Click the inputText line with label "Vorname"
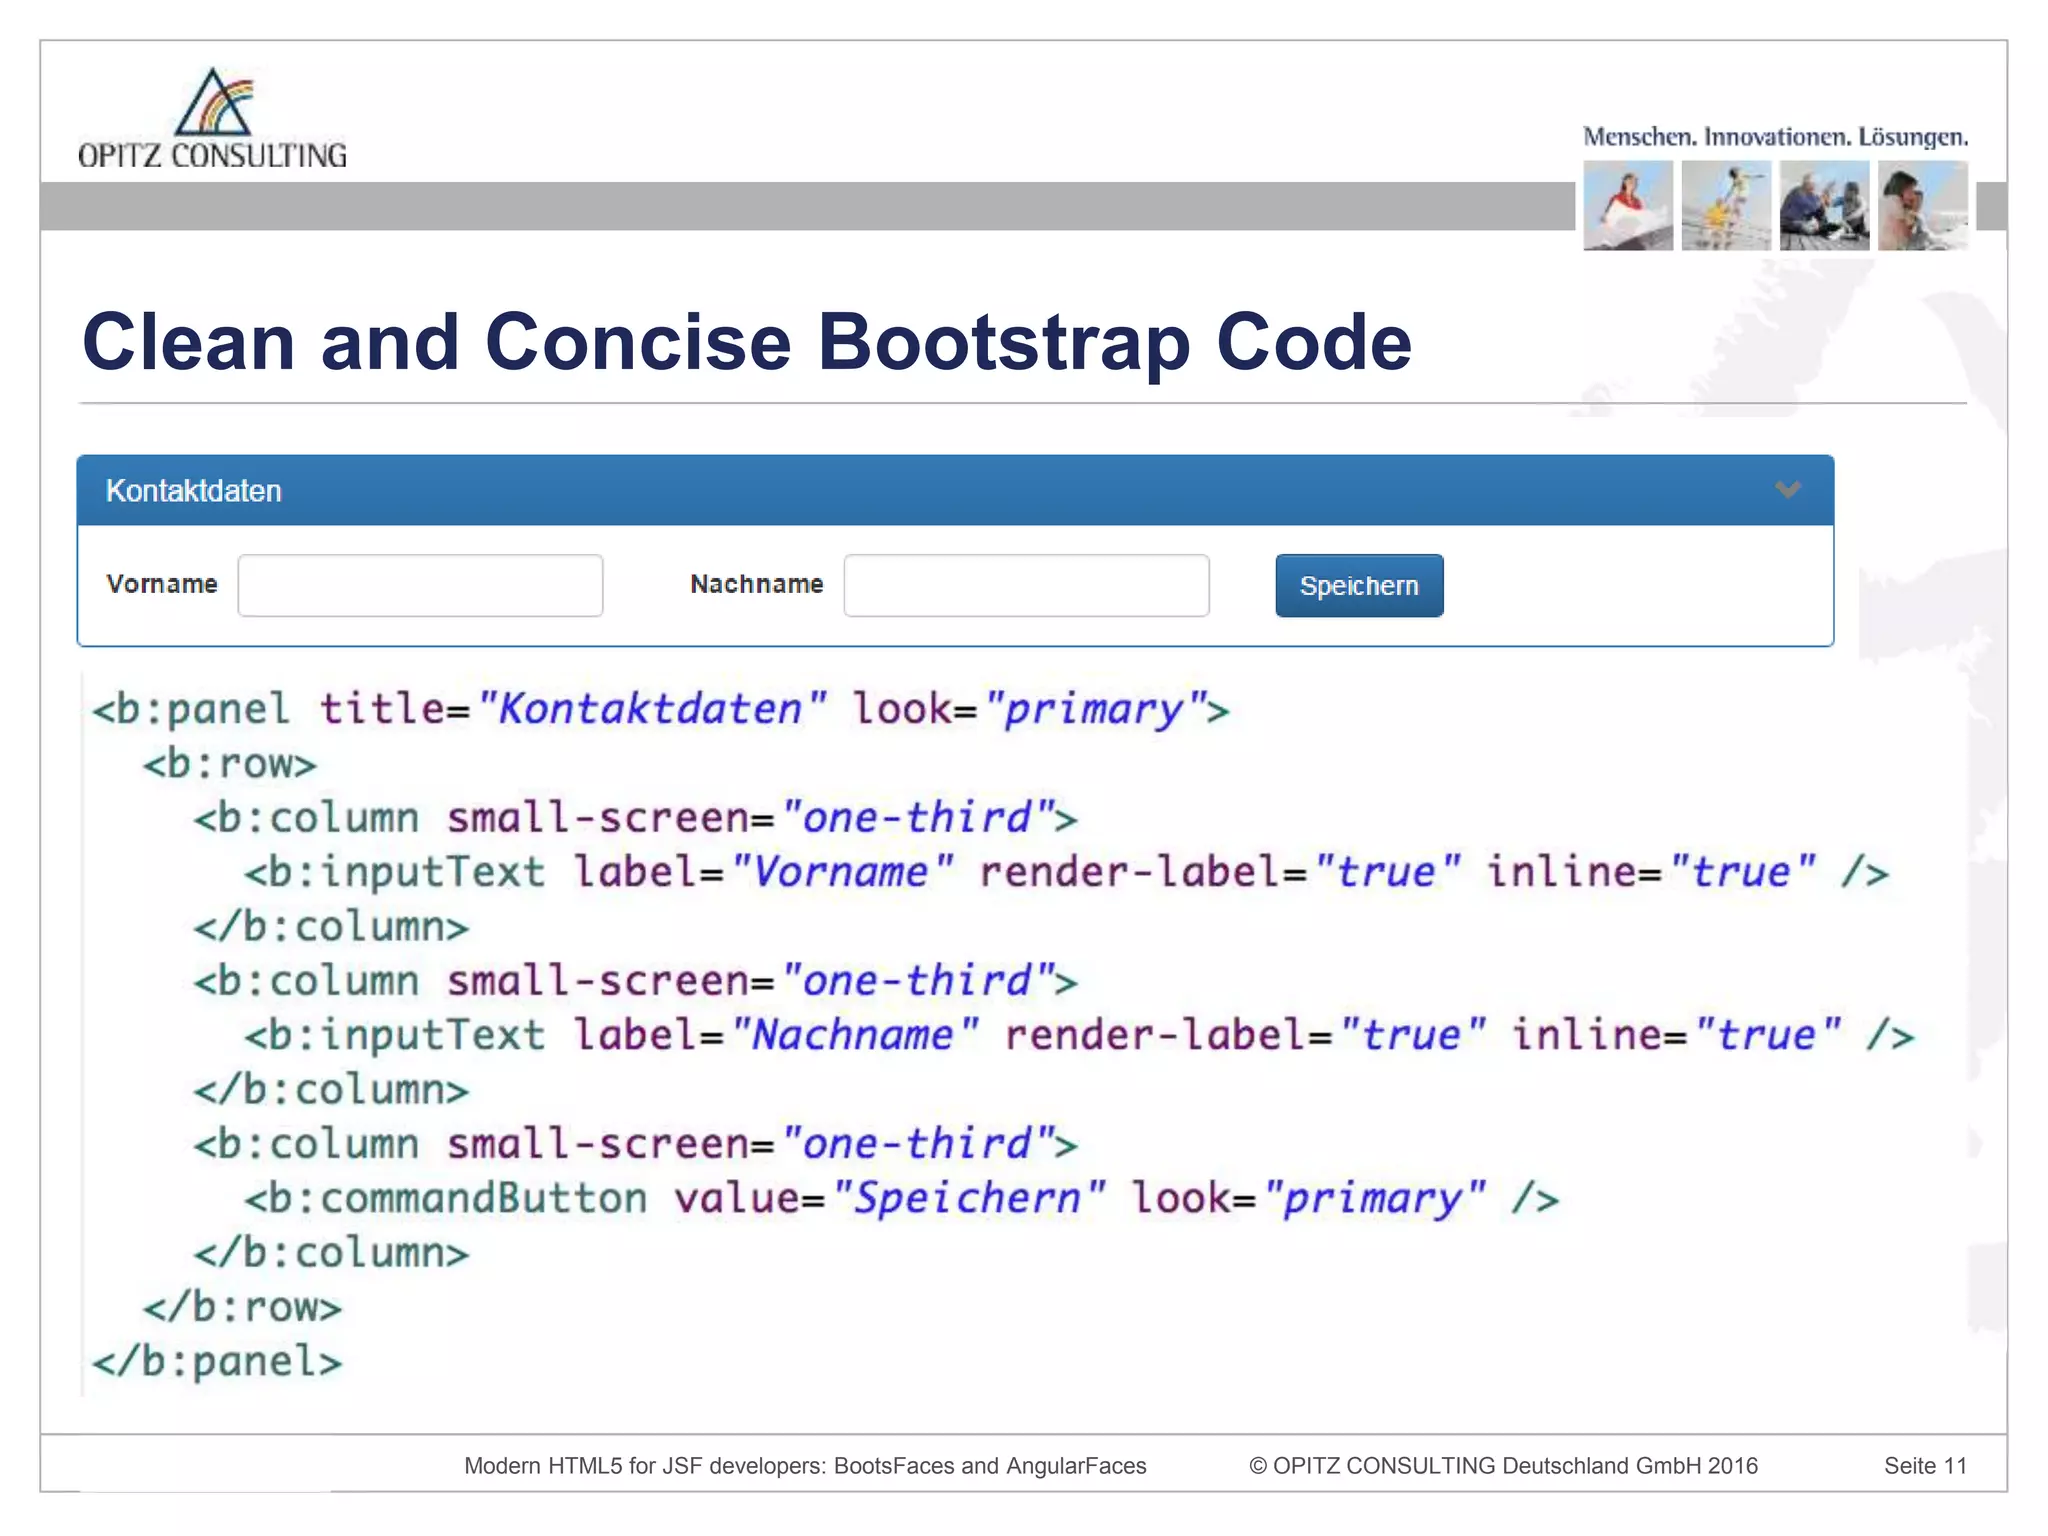 pos(1066,872)
